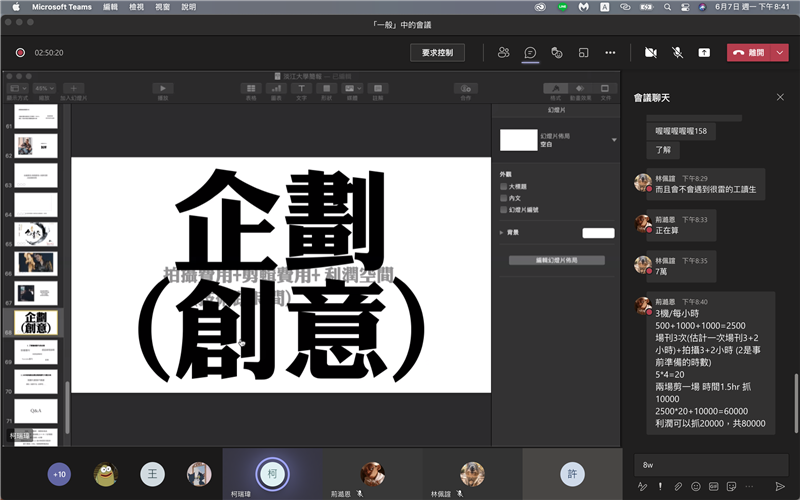
Task: Turn on the camera
Action: [x=651, y=52]
